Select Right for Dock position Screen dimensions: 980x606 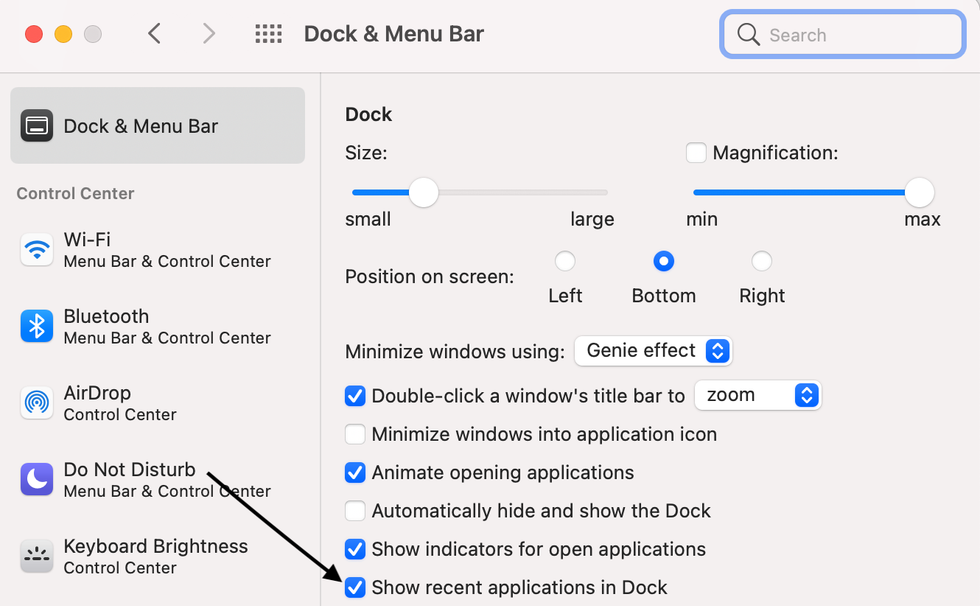click(x=762, y=262)
